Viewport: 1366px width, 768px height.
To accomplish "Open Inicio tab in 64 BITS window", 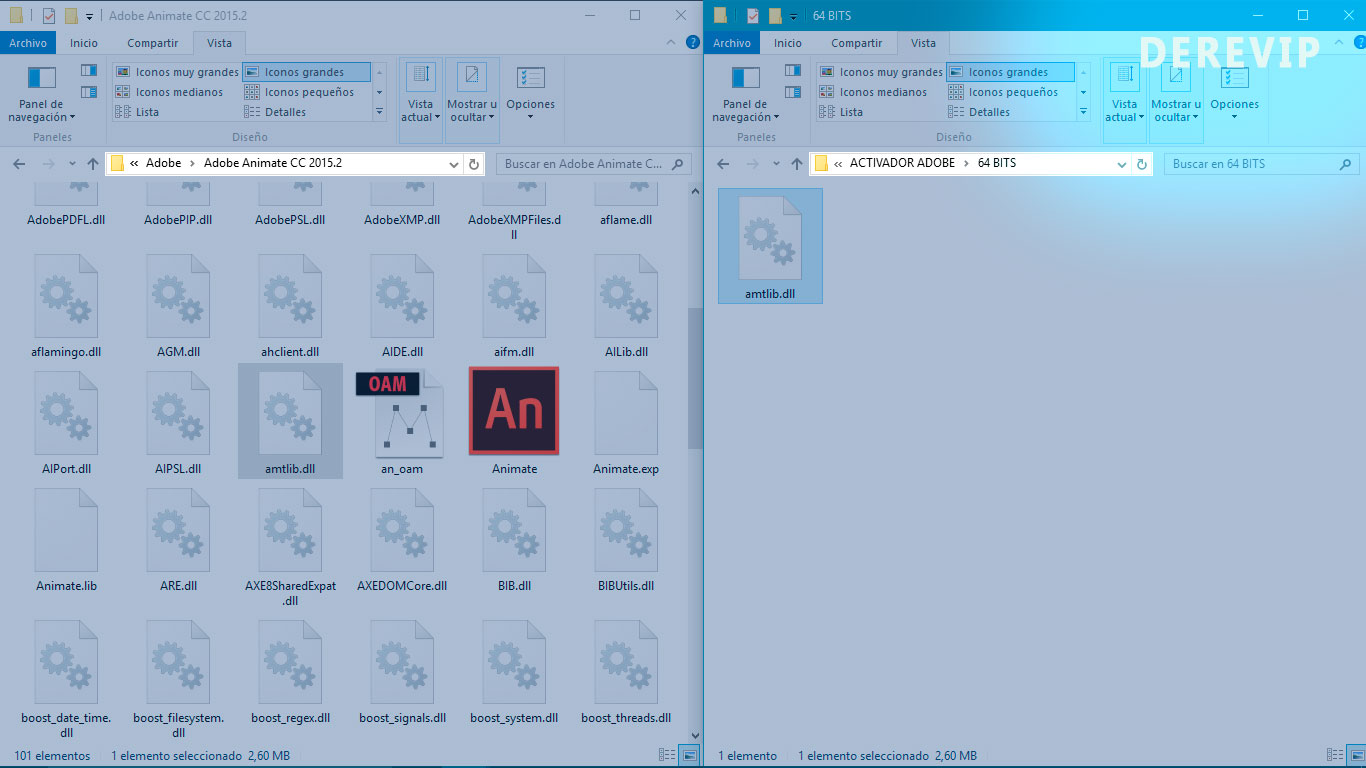I will 788,43.
